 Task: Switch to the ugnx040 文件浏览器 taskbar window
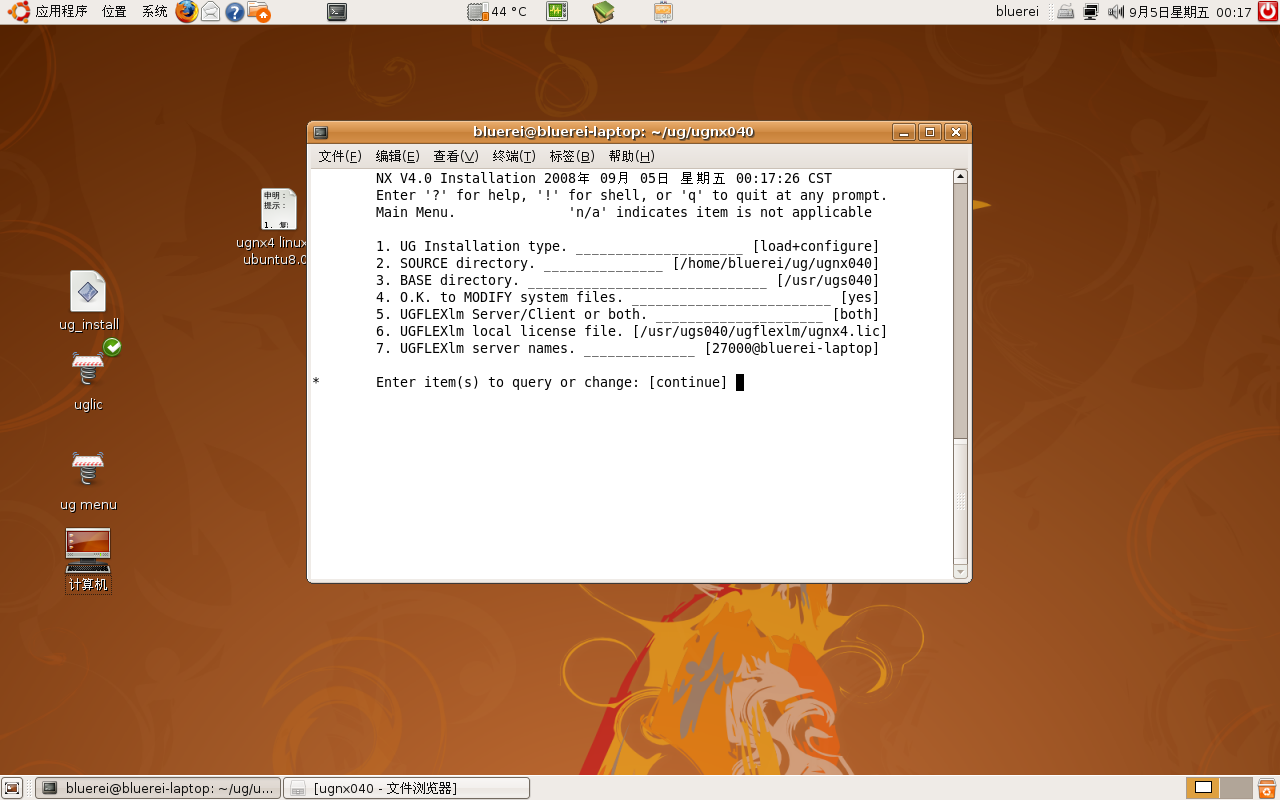tap(406, 788)
